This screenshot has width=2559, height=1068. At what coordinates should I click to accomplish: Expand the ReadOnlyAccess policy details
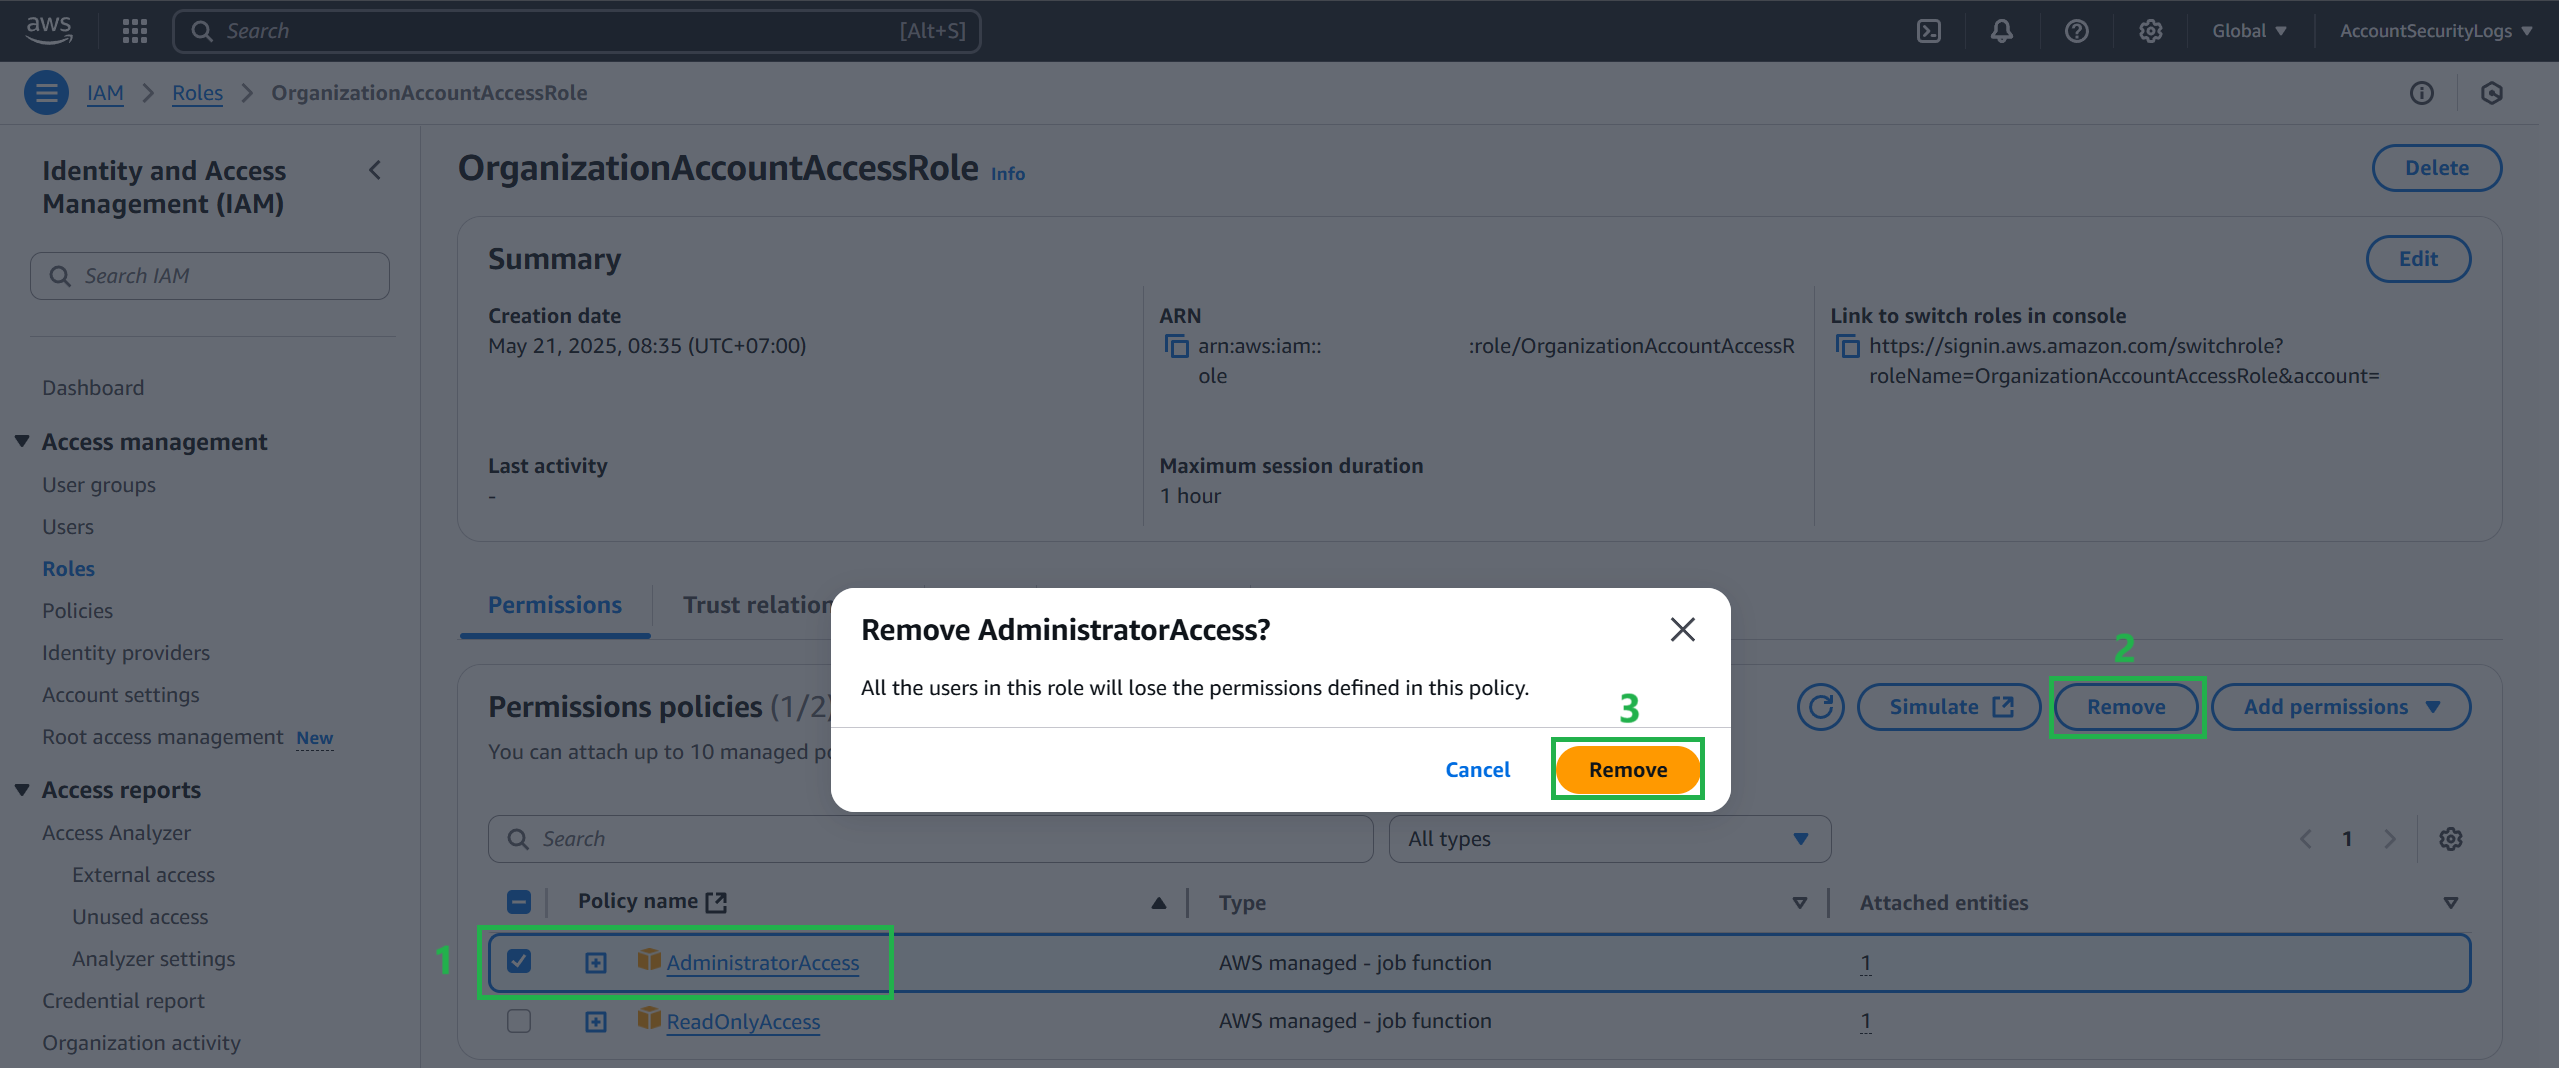tap(596, 1021)
